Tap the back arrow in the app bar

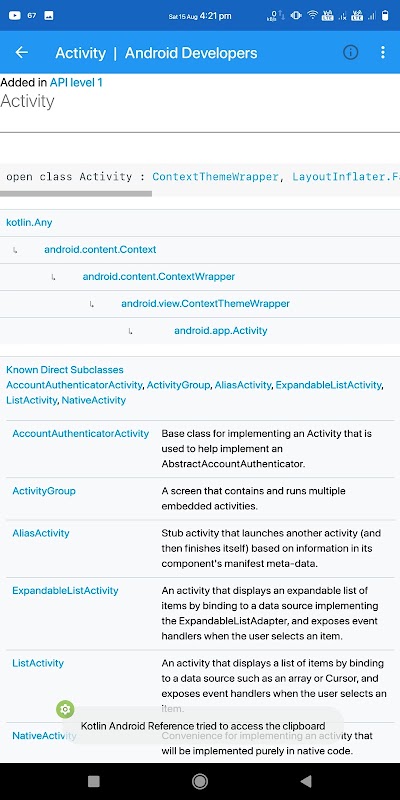click(x=21, y=53)
